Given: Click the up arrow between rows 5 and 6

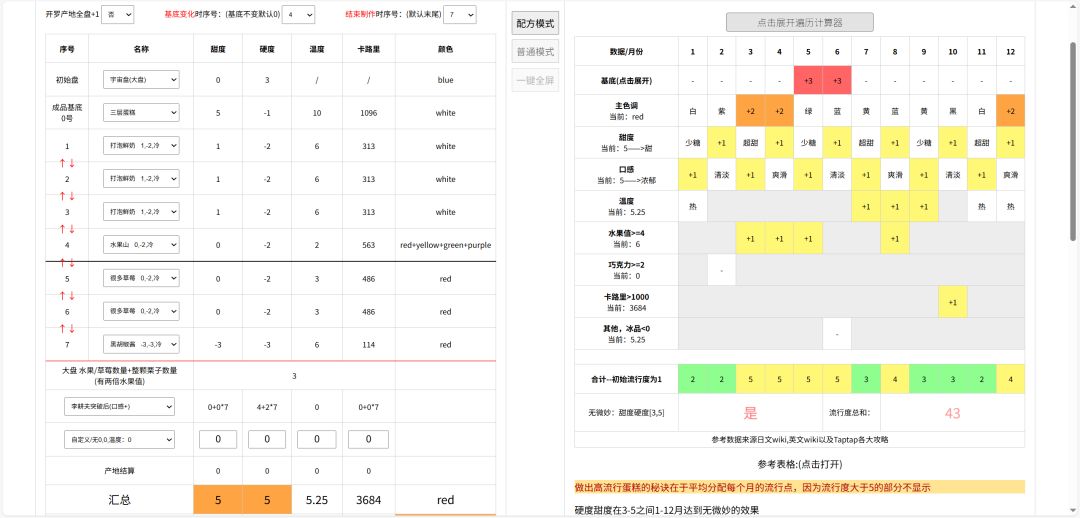Looking at the screenshot, I should [61, 295].
